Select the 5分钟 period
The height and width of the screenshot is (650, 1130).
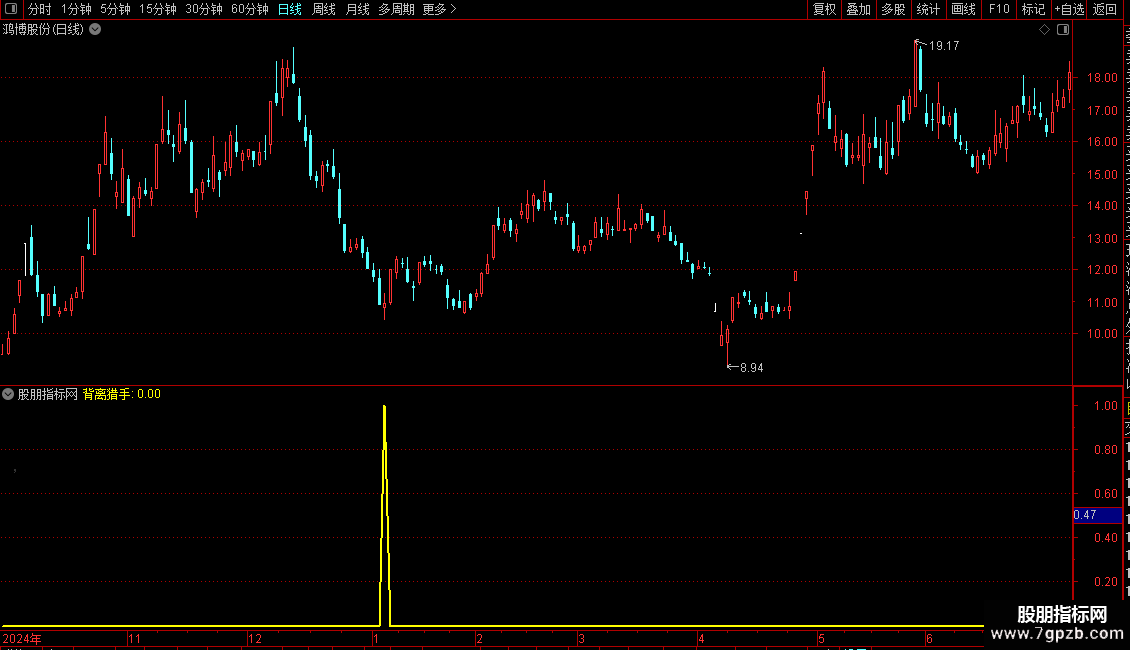click(x=115, y=9)
